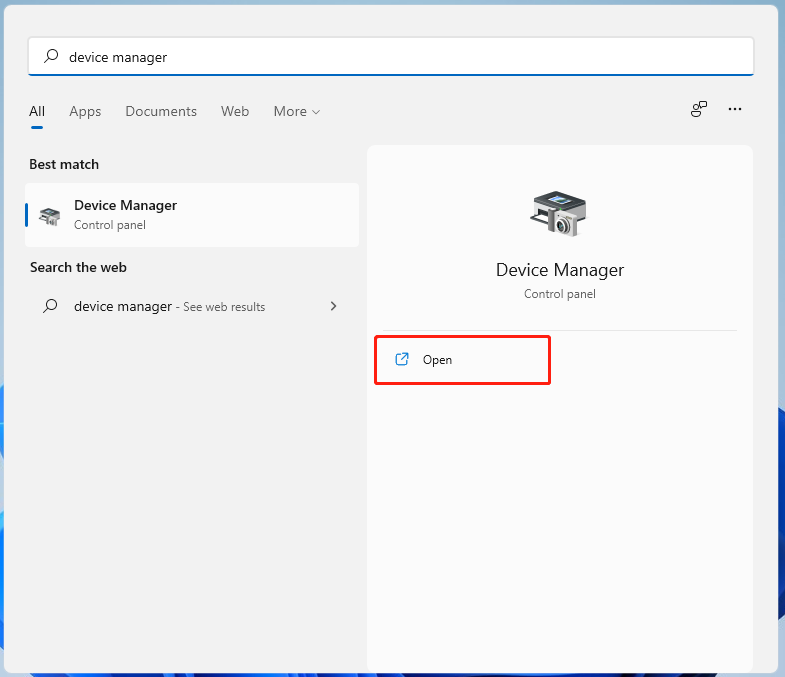Screen dimensions: 785x677
Task: Open the Documents filter tab
Action: (161, 111)
